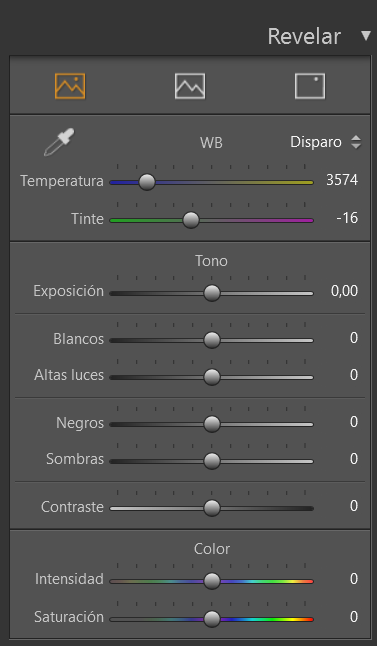Click the WB preset up-down arrows
This screenshot has height=646, width=377.
(x=356, y=142)
